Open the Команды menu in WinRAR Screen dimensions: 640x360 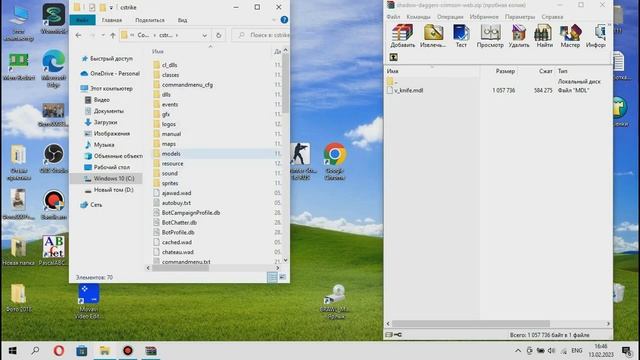[x=418, y=17]
